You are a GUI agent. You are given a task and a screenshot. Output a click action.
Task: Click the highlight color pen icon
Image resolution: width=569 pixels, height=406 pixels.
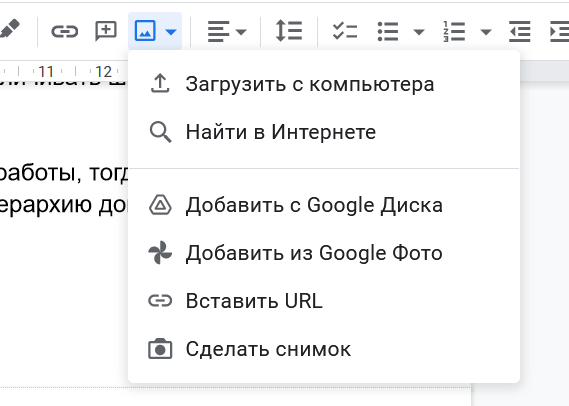pyautogui.click(x=10, y=30)
